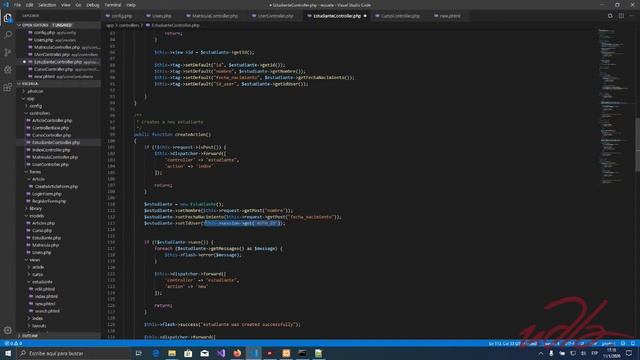Image resolution: width=640 pixels, height=360 pixels.
Task: Open the Mail app from the taskbar
Action: click(204, 353)
